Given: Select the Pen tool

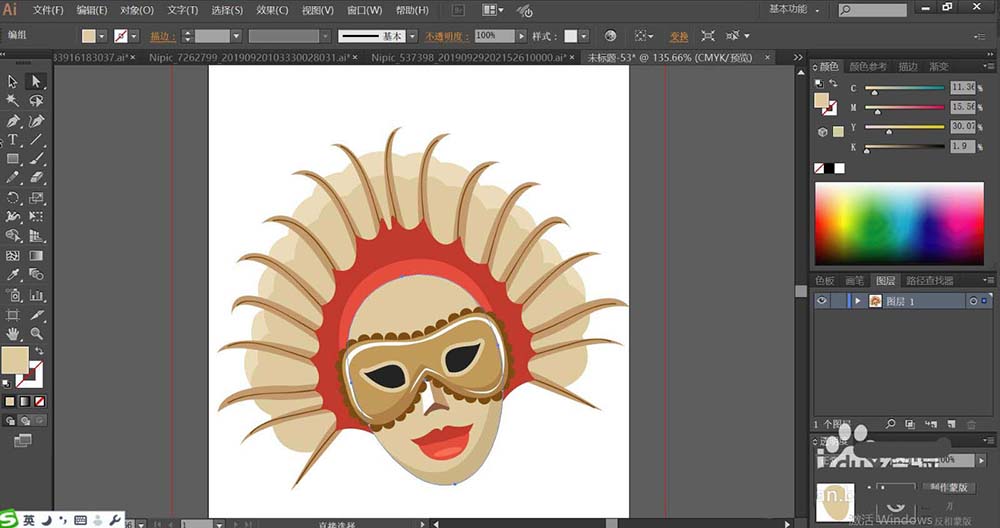Looking at the screenshot, I should (x=13, y=121).
